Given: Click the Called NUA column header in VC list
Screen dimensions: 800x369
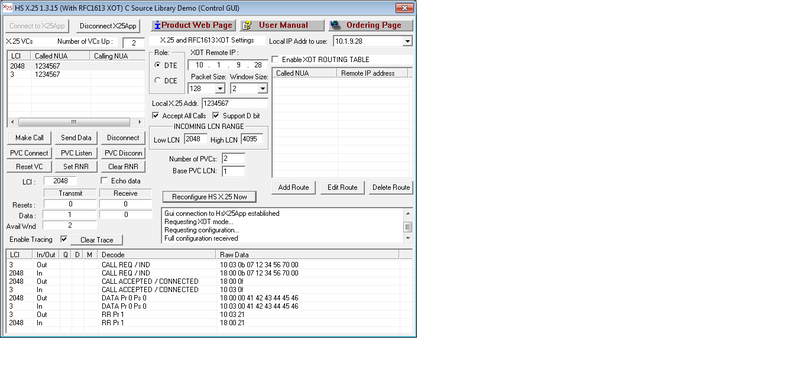Looking at the screenshot, I should click(61, 56).
